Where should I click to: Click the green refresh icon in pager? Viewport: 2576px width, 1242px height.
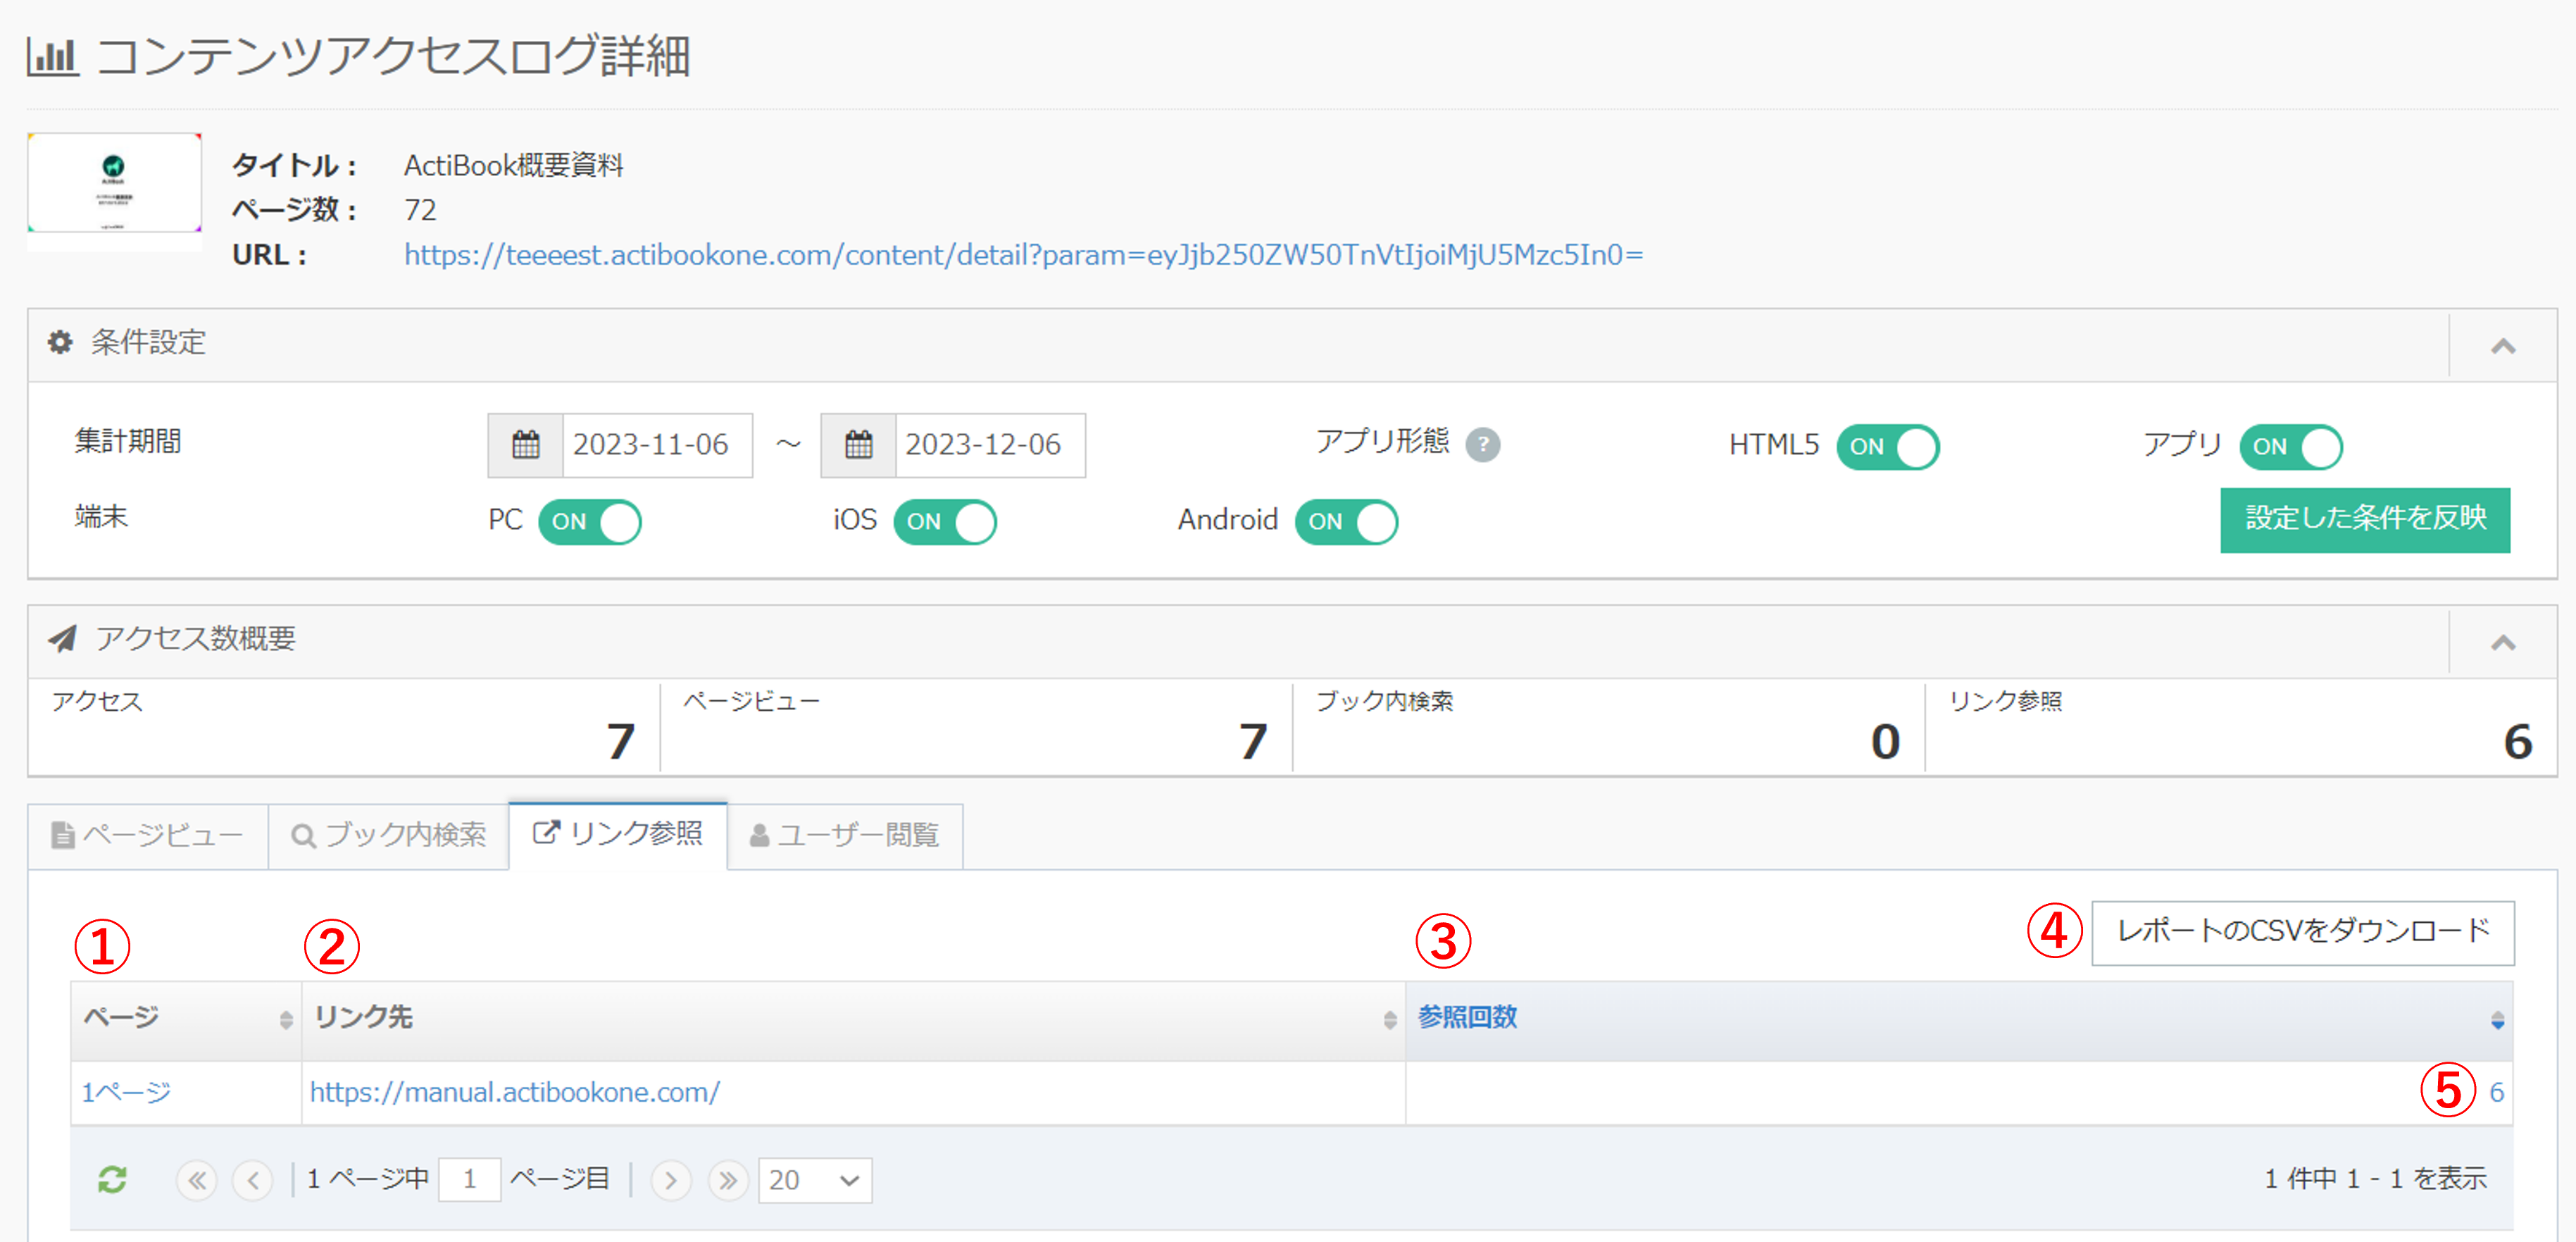point(112,1180)
